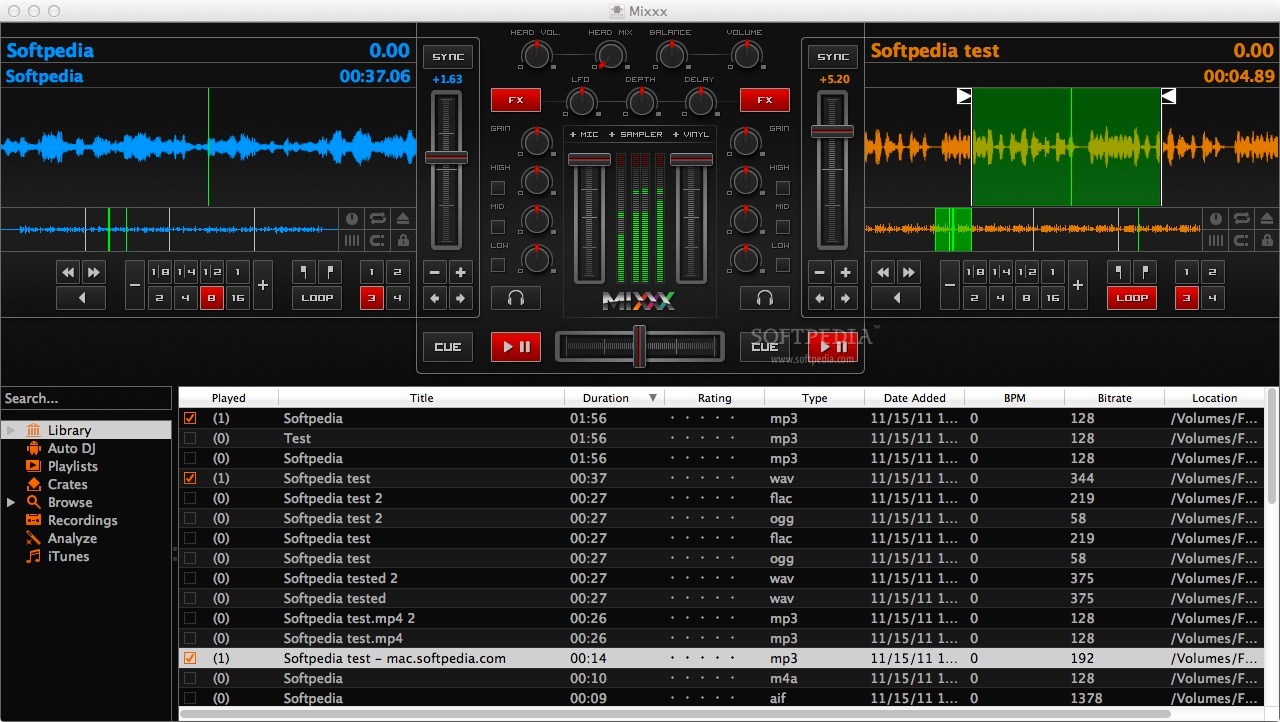Toggle the right deck LOOP button

(1132, 298)
